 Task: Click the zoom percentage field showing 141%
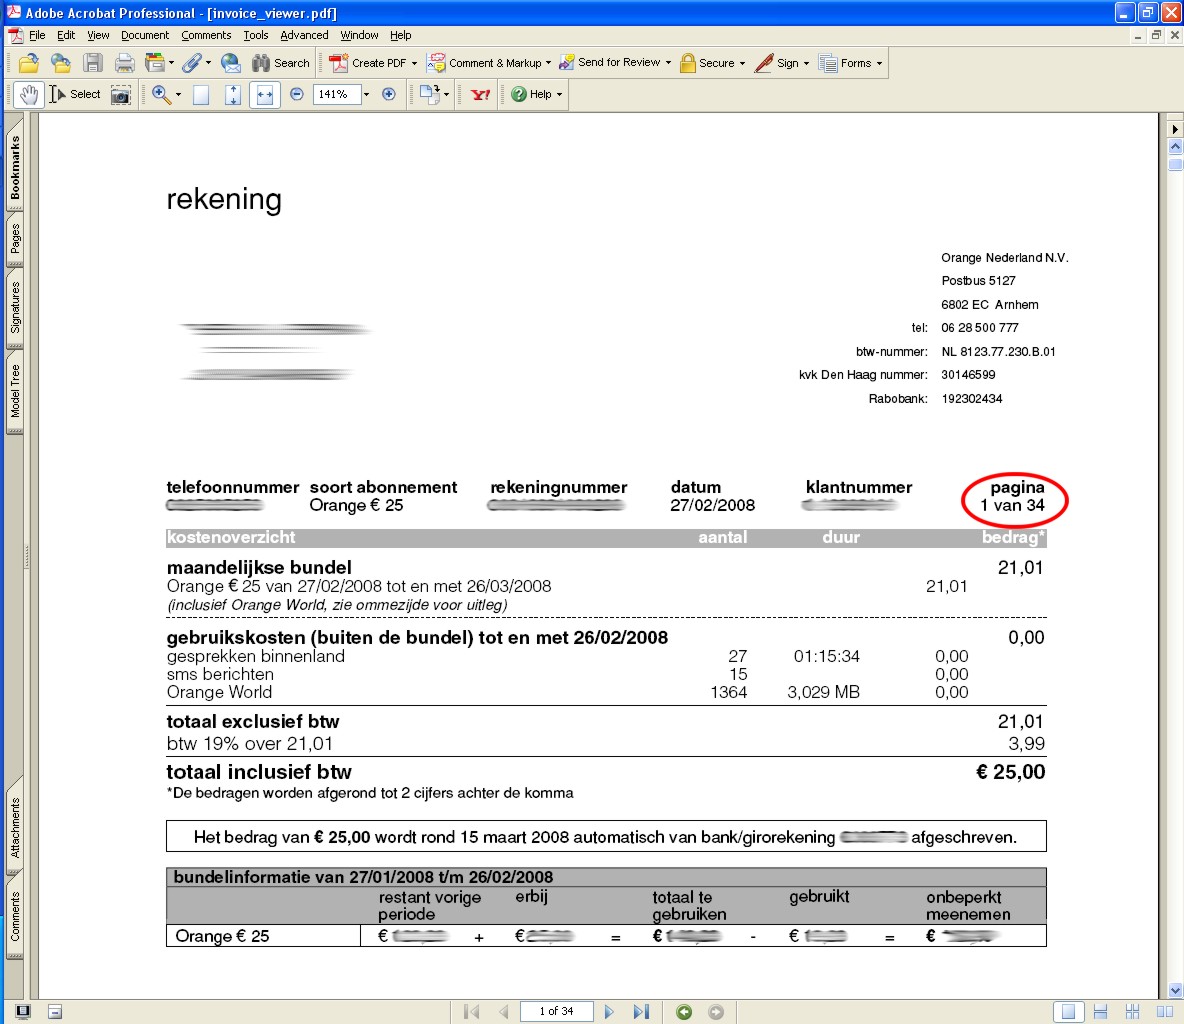tap(337, 94)
